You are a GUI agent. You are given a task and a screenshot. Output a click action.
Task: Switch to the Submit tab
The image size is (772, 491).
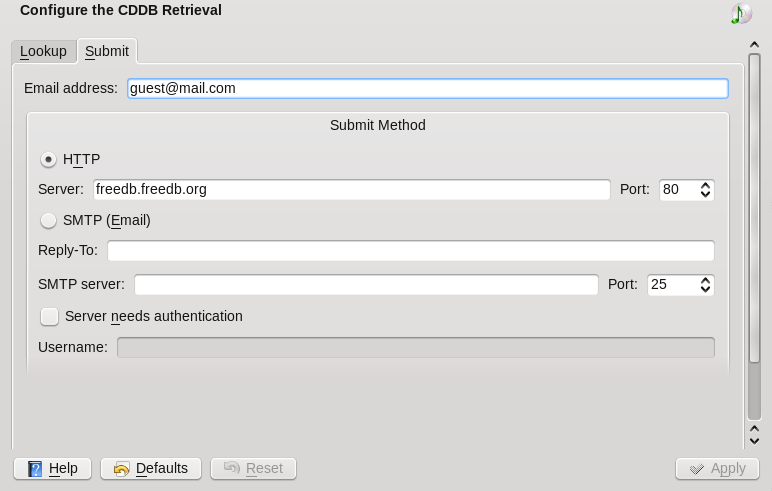tap(106, 51)
